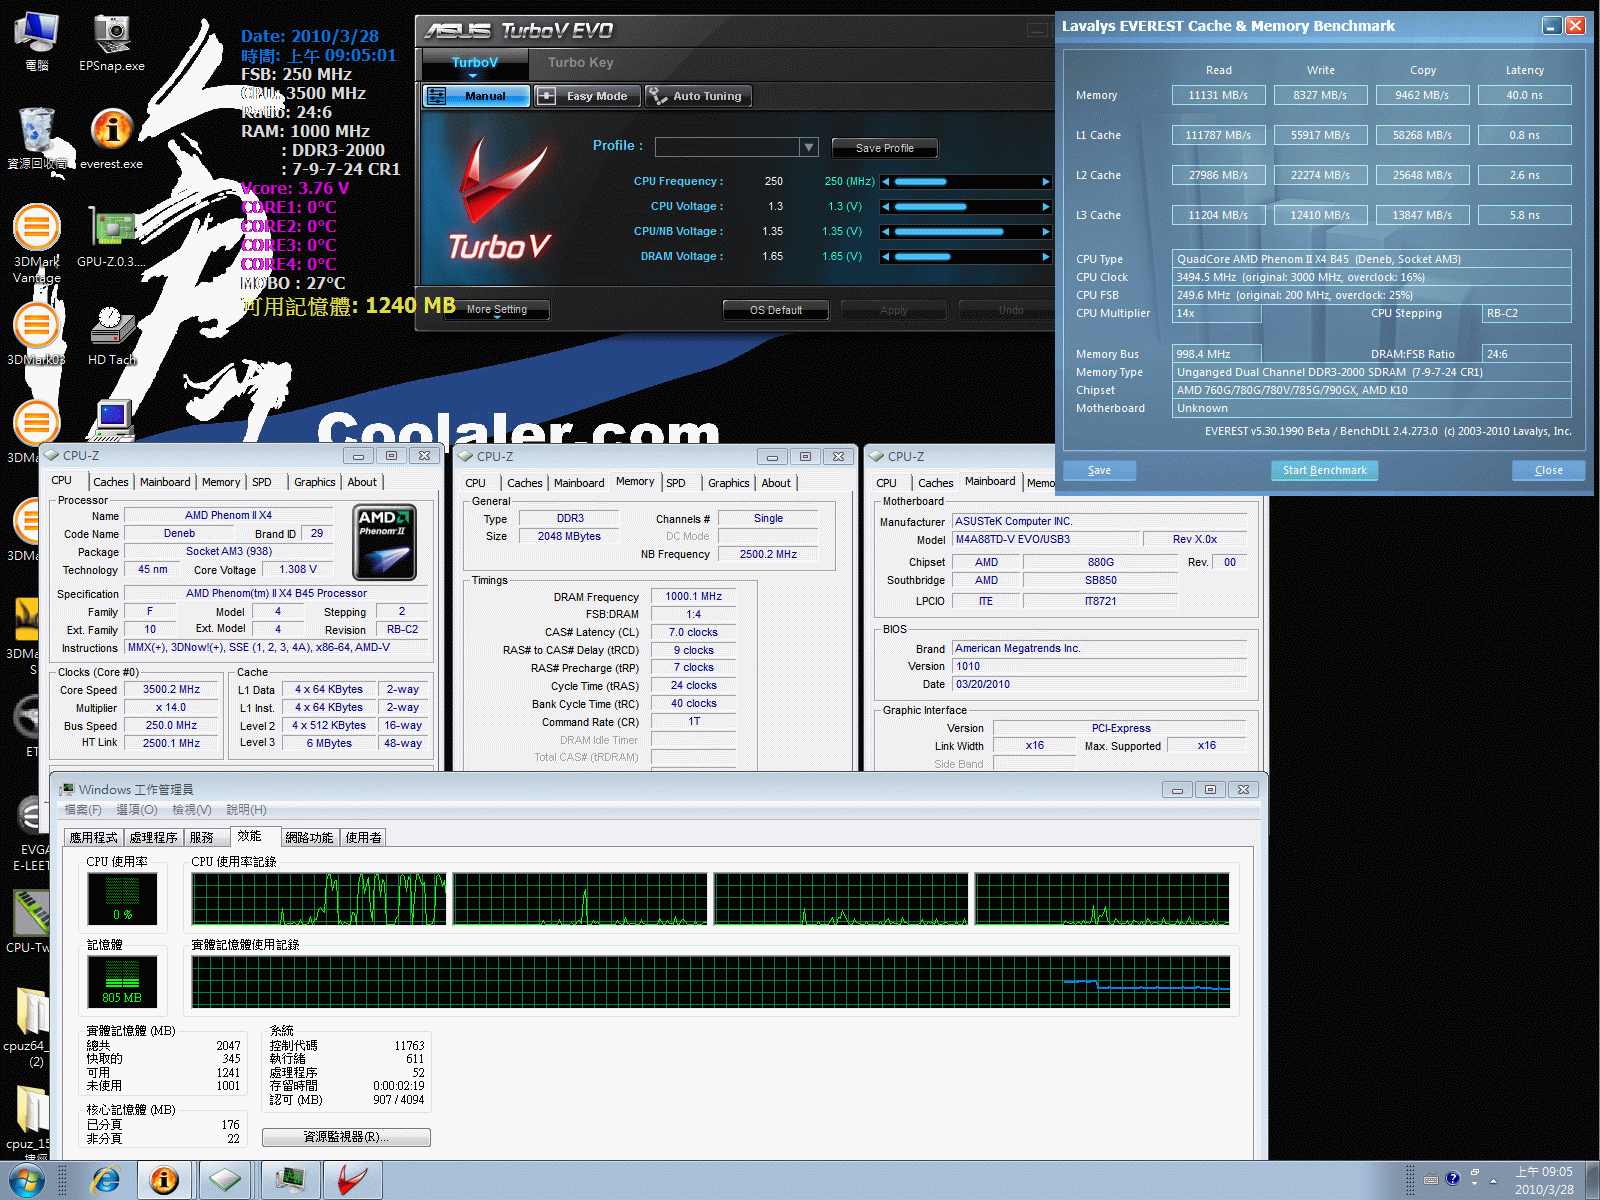Open SPD tab in middle CPU-Z window
This screenshot has height=1200, width=1600.
pos(676,483)
